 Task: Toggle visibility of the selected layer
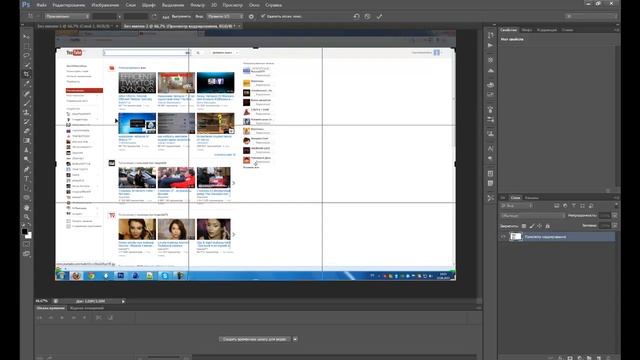(503, 236)
